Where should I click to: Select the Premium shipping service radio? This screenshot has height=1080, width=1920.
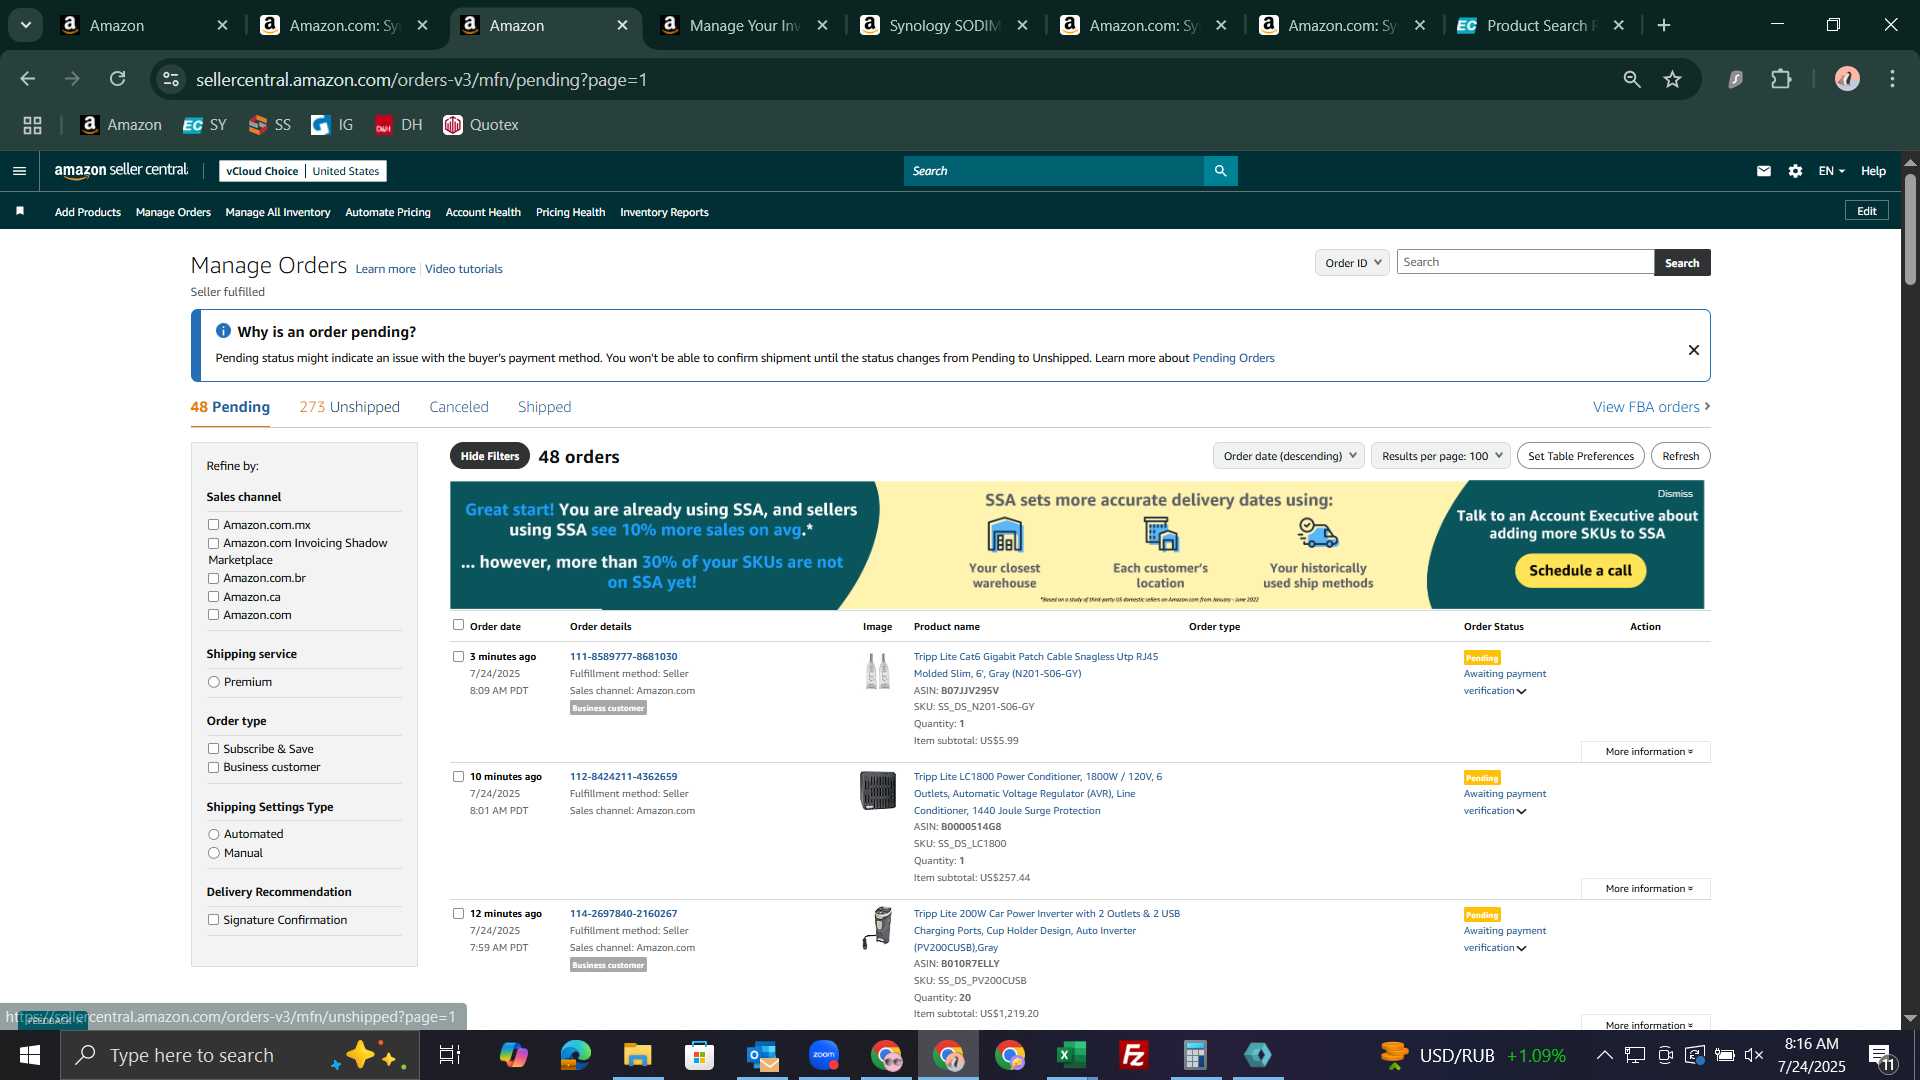[213, 682]
